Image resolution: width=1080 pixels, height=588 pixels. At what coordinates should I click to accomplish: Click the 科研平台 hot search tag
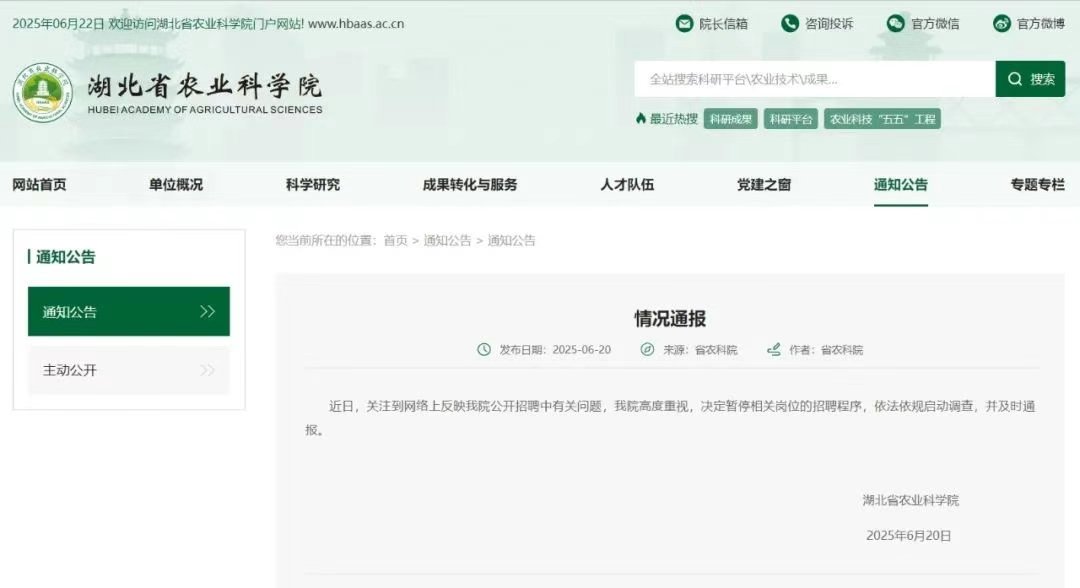[791, 119]
